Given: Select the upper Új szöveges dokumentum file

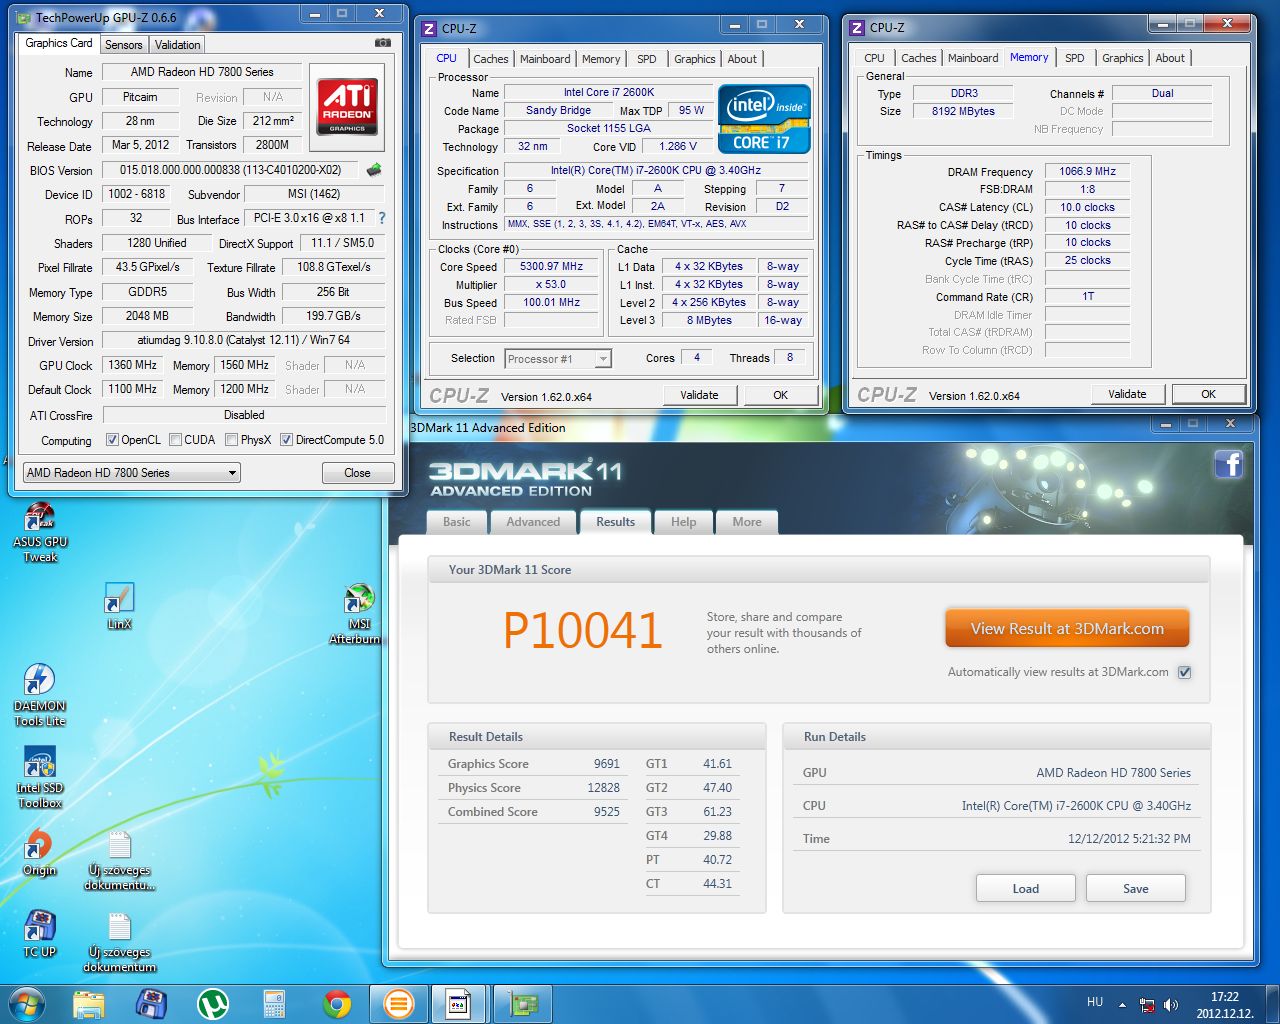Looking at the screenshot, I should pos(119,861).
